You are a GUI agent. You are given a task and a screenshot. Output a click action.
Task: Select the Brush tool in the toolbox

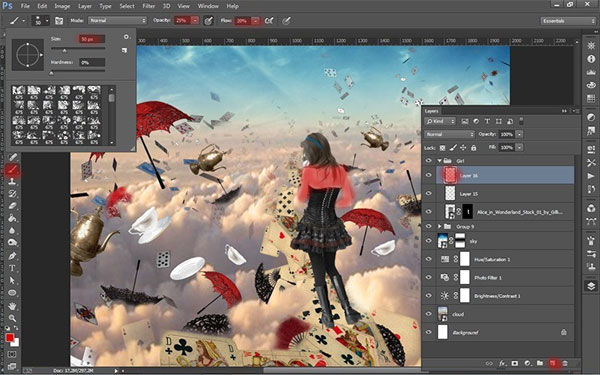[12, 169]
